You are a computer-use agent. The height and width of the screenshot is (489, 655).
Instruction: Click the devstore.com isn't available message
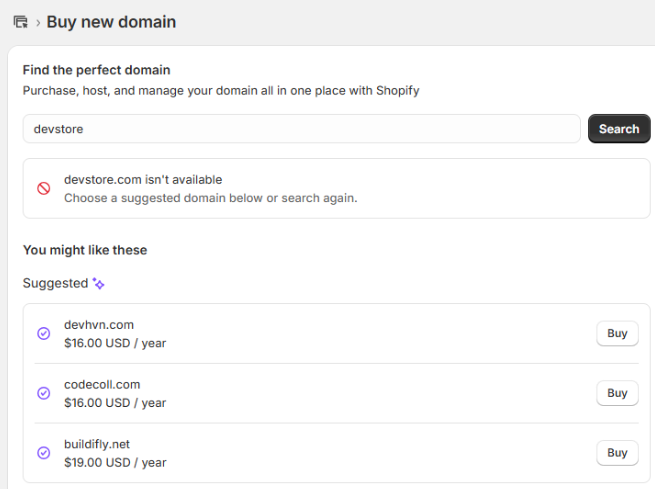(143, 180)
